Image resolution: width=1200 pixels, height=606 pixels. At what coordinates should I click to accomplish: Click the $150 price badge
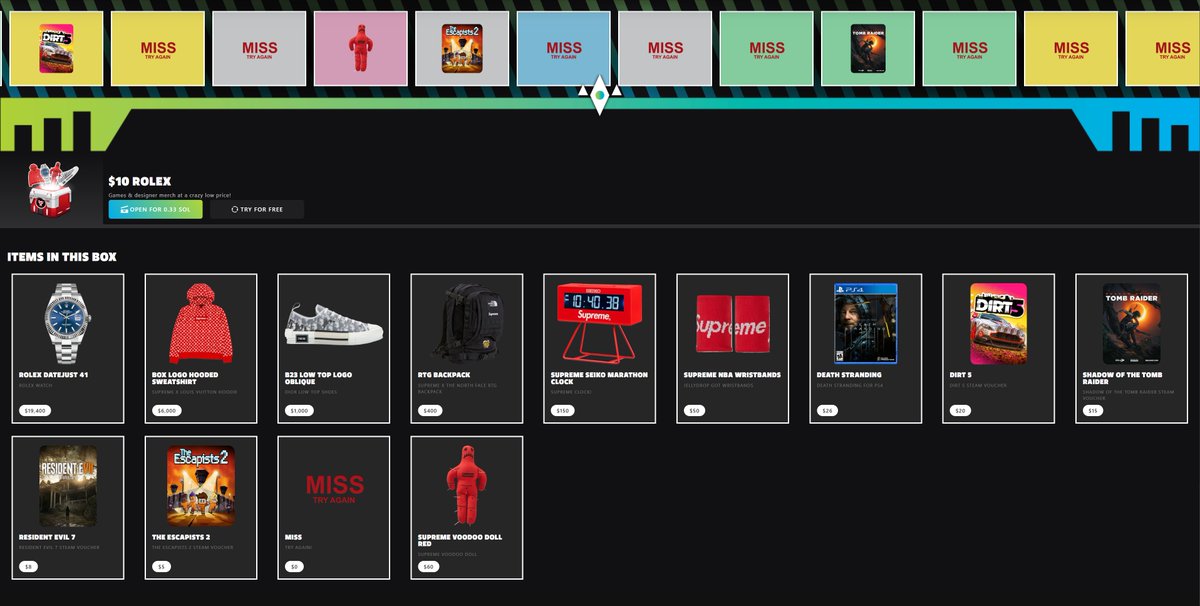click(565, 411)
